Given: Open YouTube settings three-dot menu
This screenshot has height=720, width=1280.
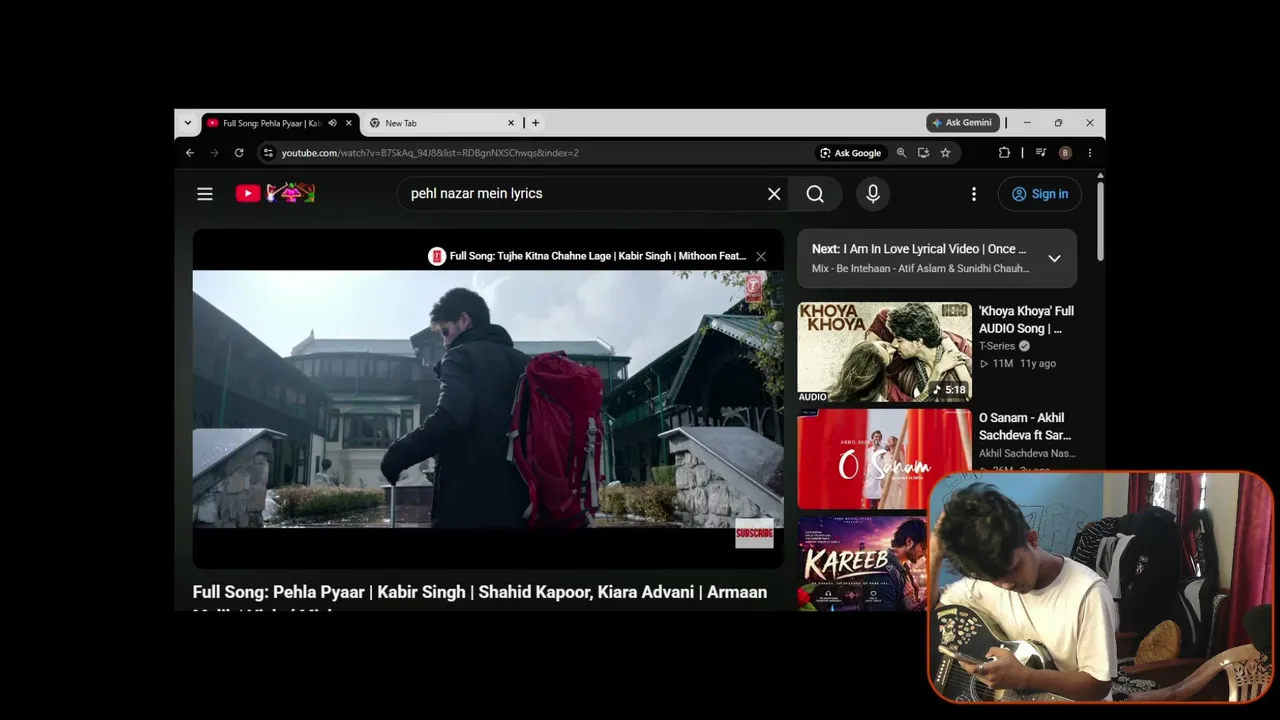Looking at the screenshot, I should pos(974,194).
